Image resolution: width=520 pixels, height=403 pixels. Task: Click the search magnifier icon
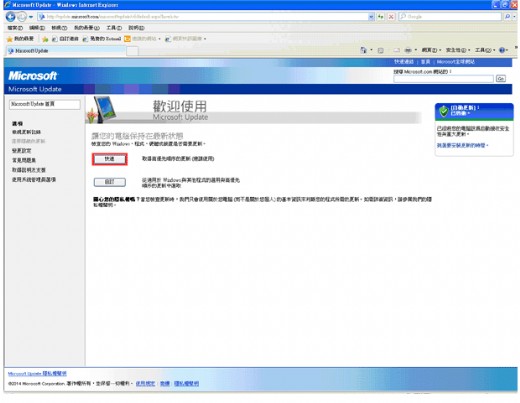(507, 16)
